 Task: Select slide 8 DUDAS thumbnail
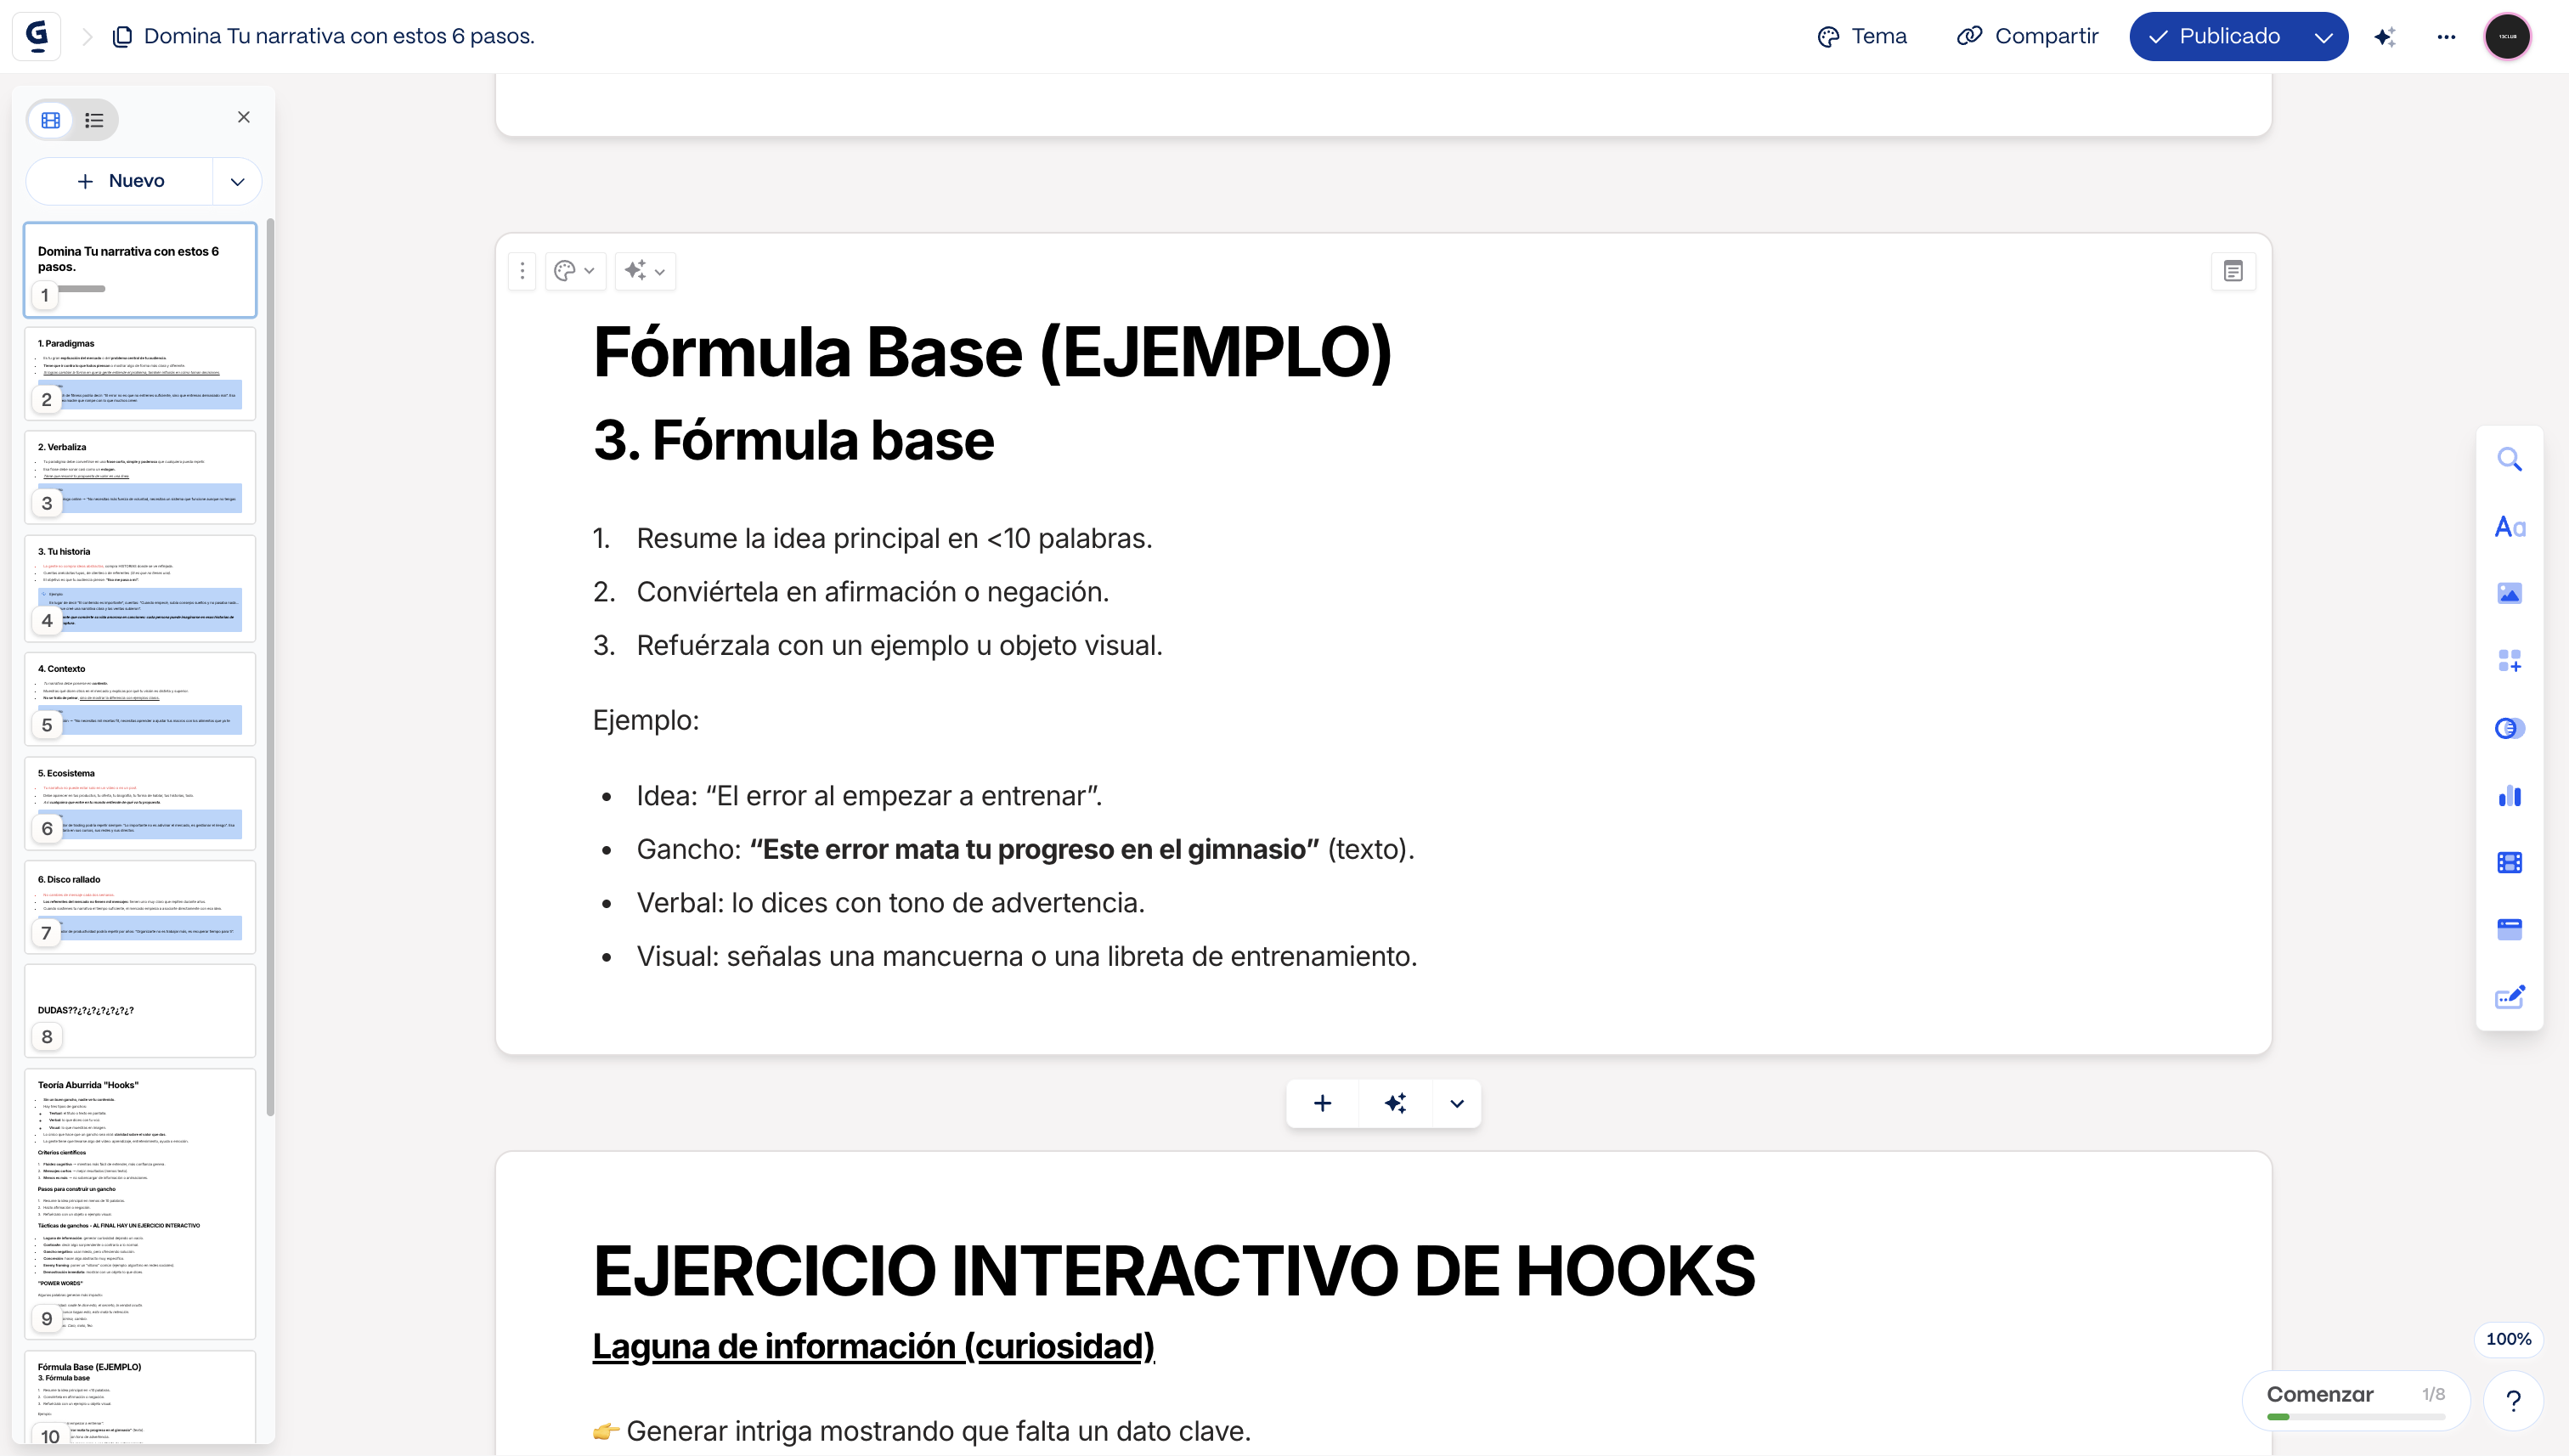[x=140, y=1010]
